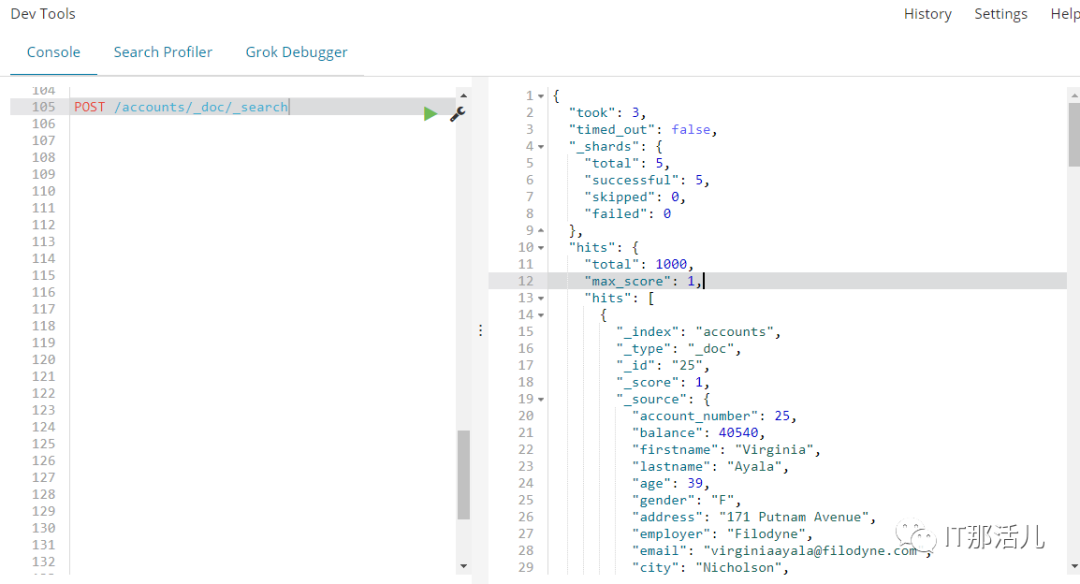Screen dimensions: 1080x584
Task: Run the request with the green play icon
Action: (x=430, y=114)
